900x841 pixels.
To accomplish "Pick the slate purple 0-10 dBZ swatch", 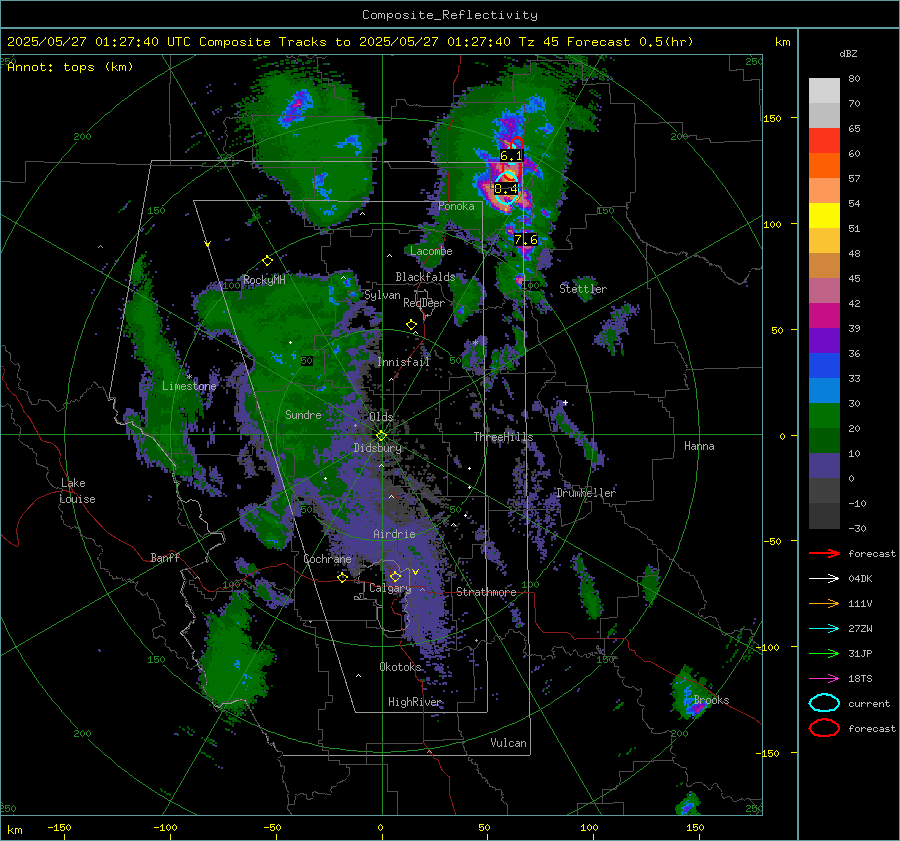I will [x=824, y=466].
